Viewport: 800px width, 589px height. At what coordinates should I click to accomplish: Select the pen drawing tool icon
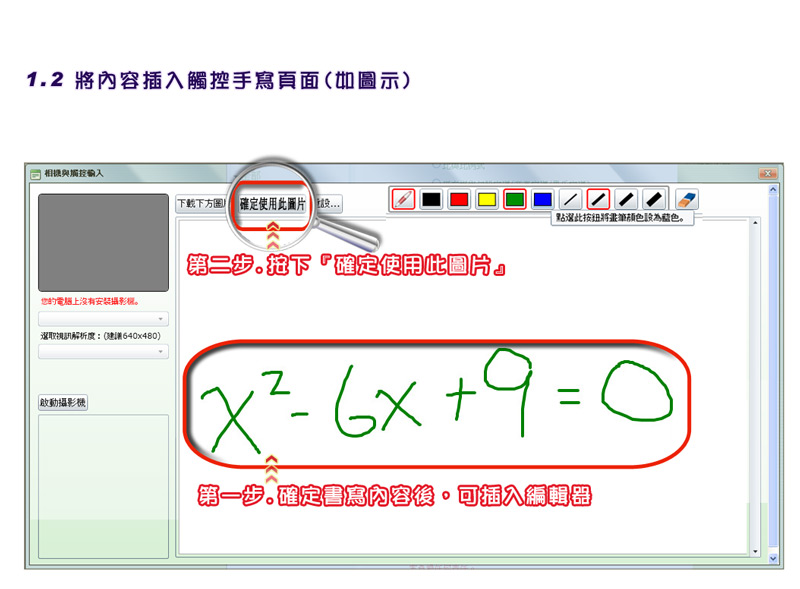pyautogui.click(x=403, y=199)
